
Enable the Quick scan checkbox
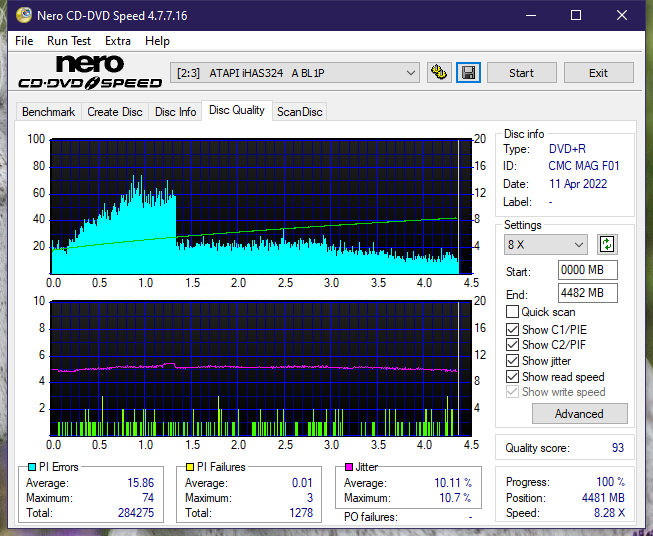click(x=512, y=312)
